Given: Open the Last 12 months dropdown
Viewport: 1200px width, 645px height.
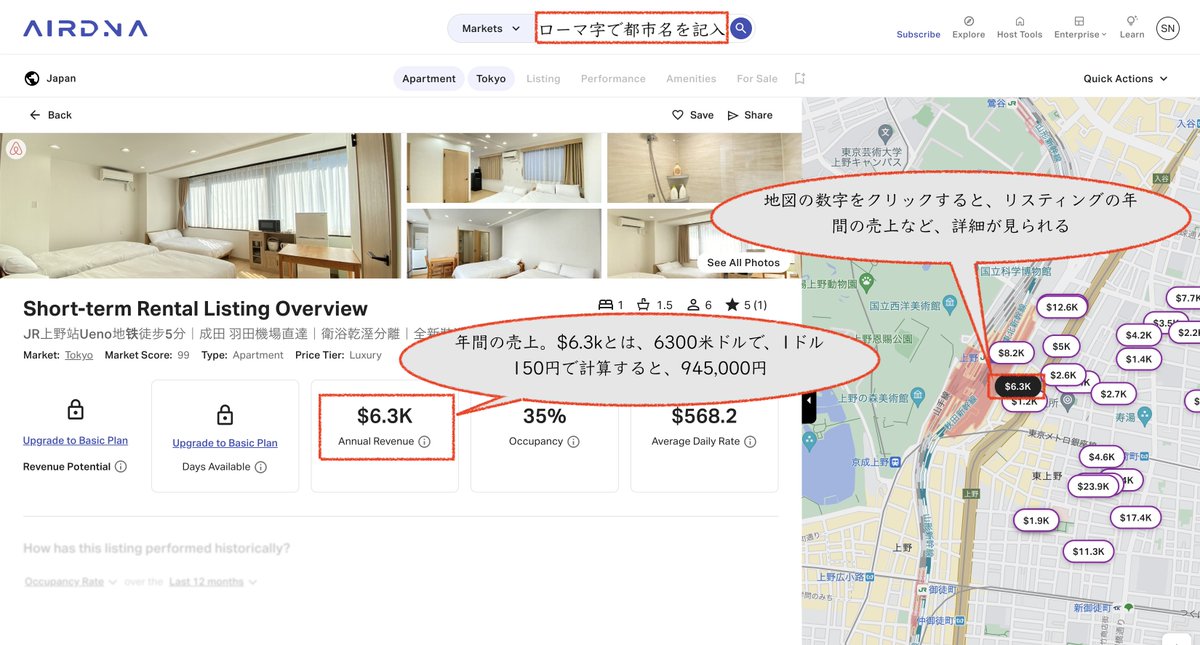Looking at the screenshot, I should coord(212,582).
